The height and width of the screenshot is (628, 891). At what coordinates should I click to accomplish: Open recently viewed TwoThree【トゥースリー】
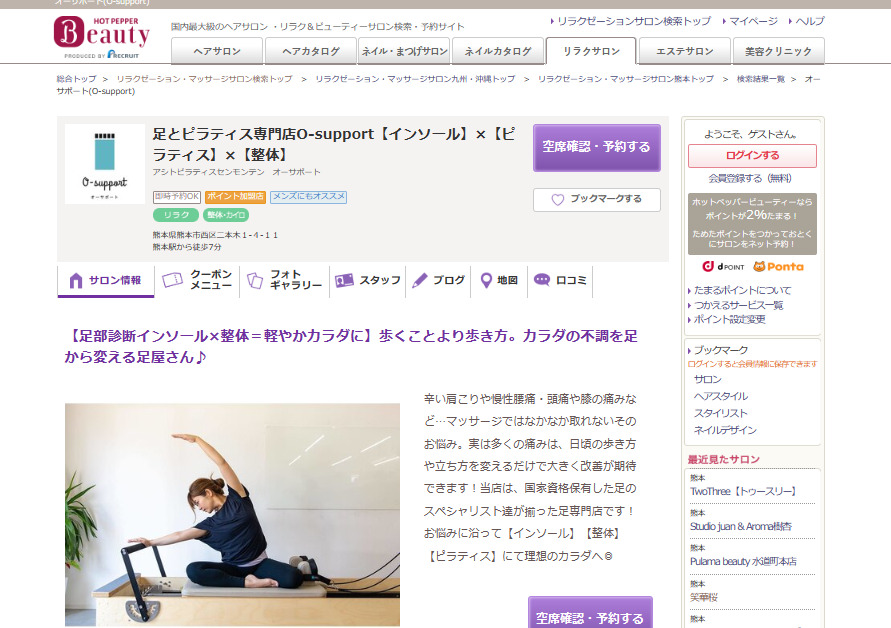tap(744, 492)
